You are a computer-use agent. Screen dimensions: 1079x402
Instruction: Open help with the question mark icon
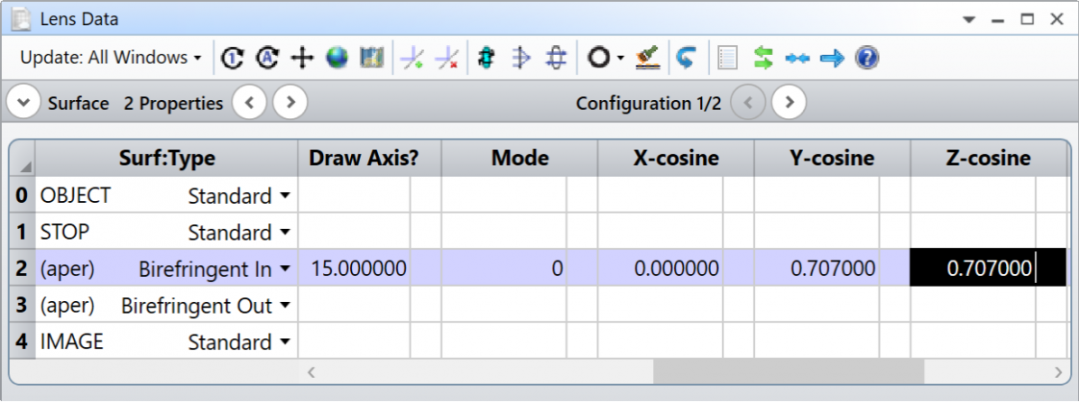[867, 58]
